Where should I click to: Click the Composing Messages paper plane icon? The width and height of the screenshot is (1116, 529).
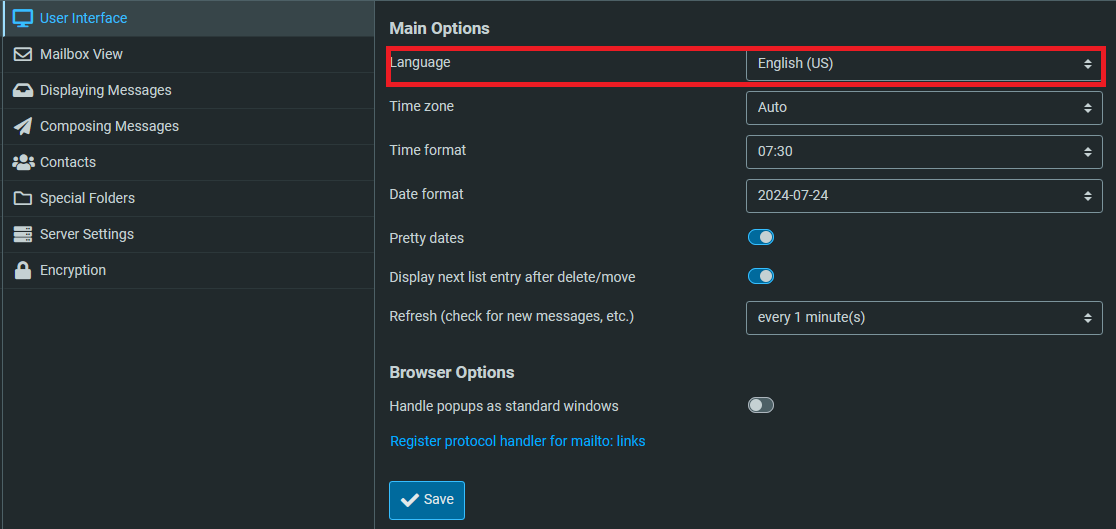tap(23, 126)
